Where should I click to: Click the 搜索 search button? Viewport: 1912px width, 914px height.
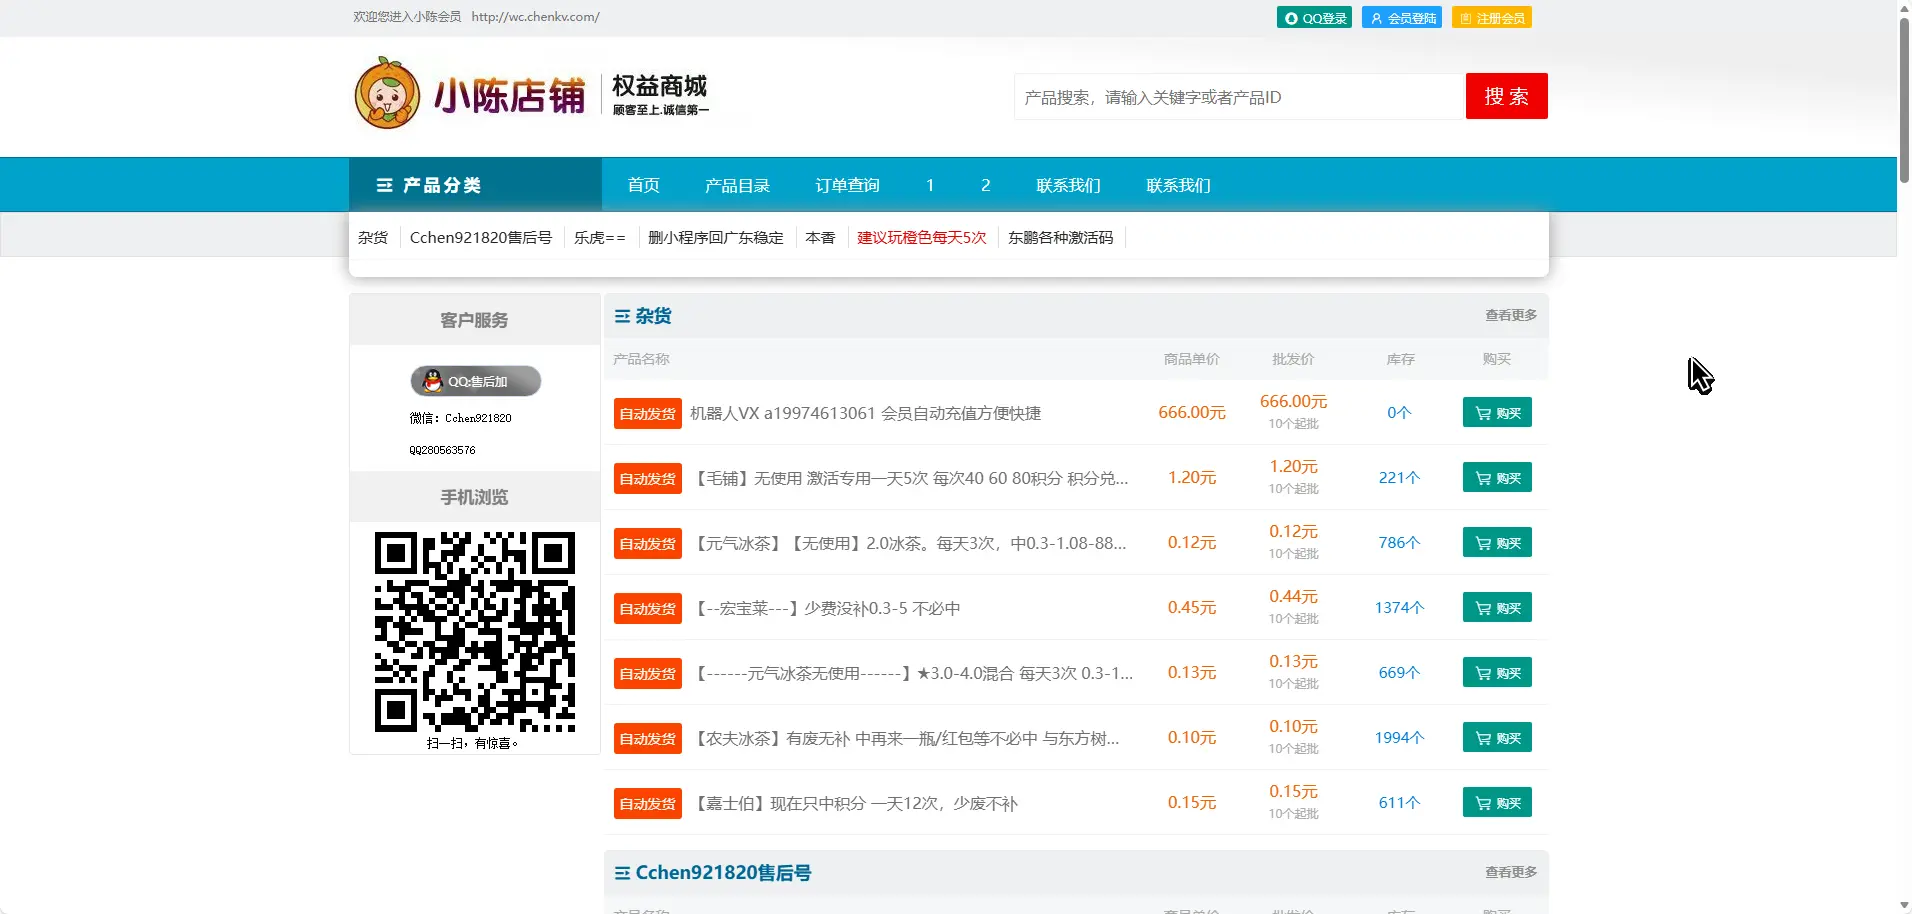tap(1506, 96)
